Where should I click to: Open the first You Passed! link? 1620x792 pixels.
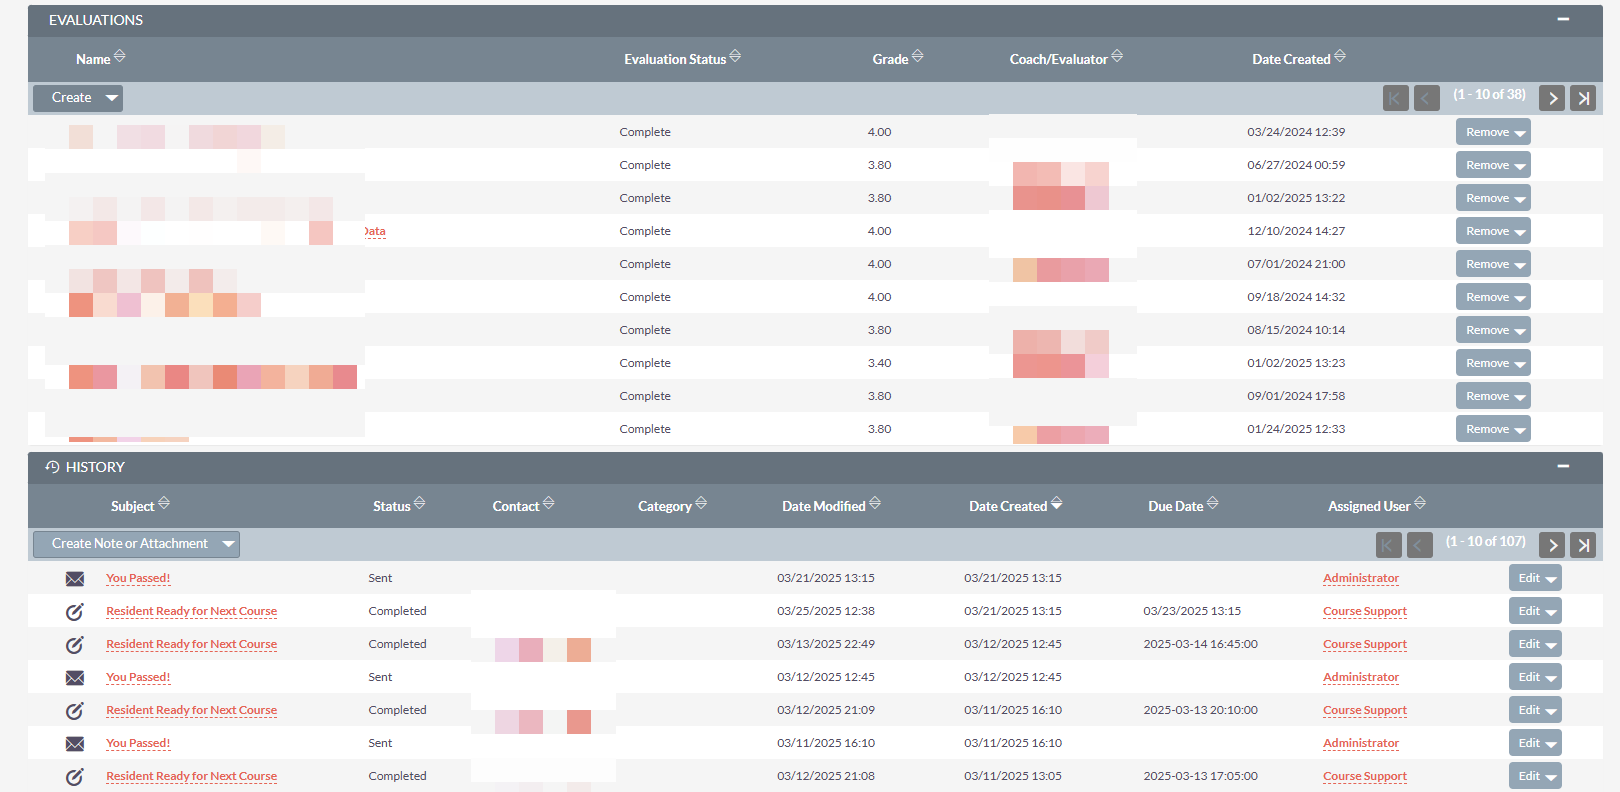[138, 578]
